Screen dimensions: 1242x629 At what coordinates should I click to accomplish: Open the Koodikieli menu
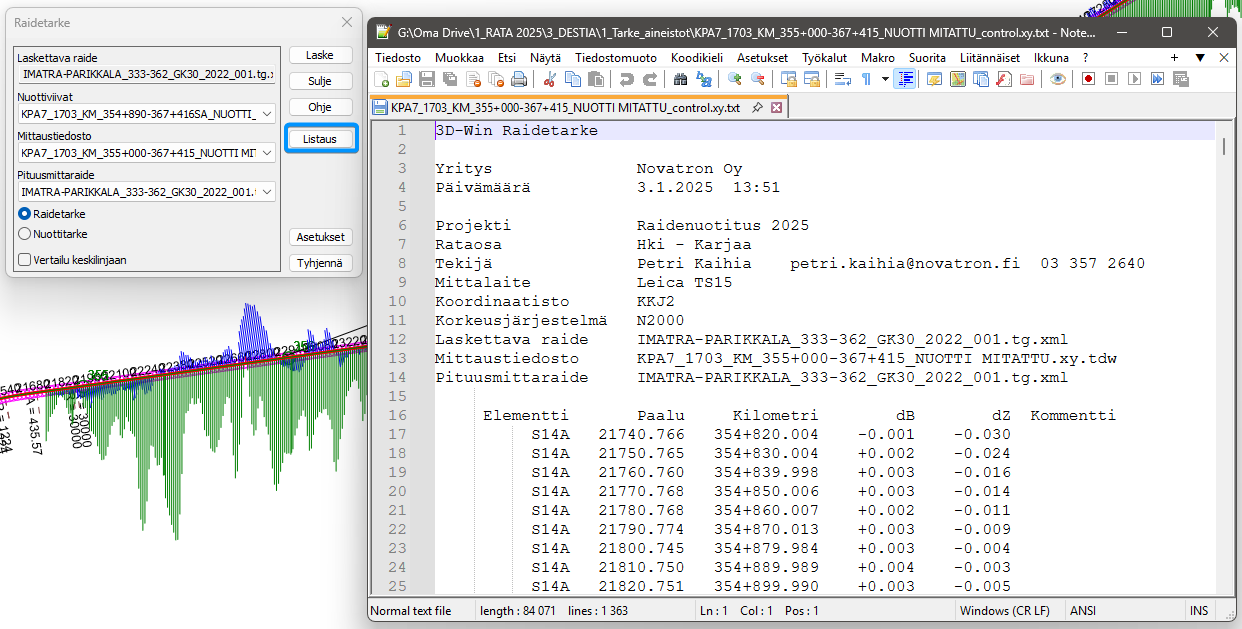click(696, 58)
